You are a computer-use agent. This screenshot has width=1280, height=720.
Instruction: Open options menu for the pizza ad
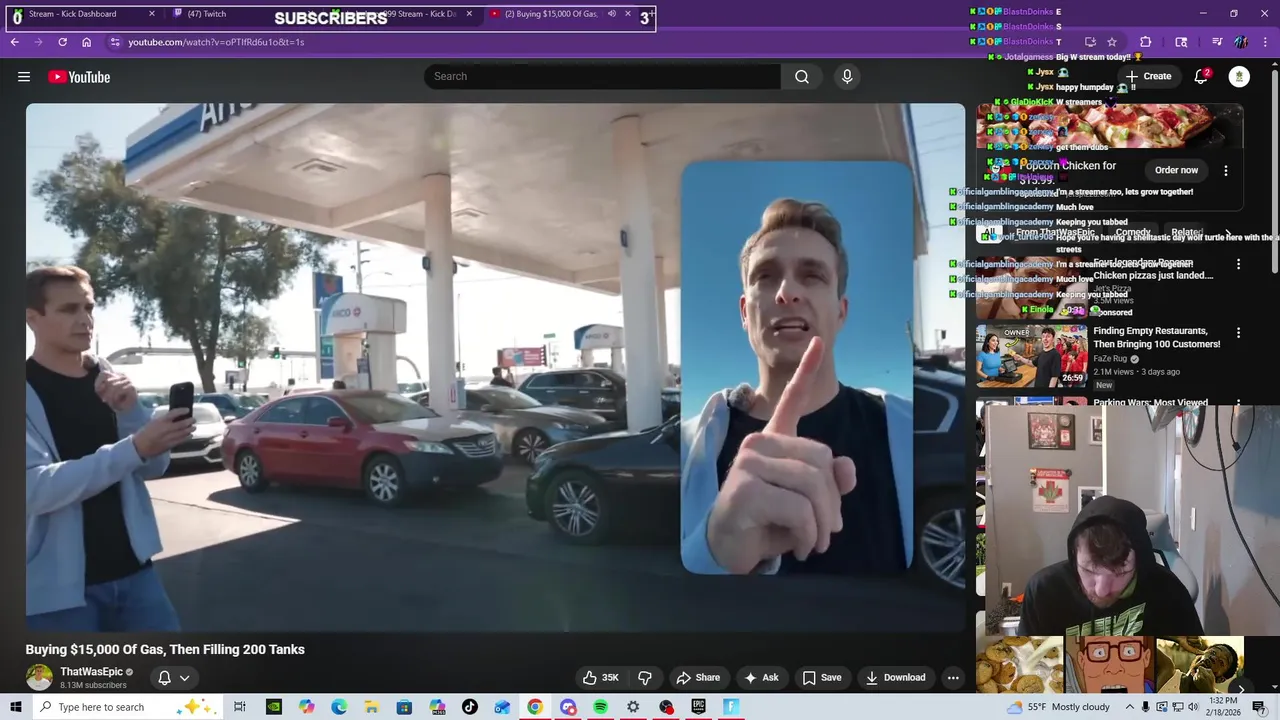(x=1226, y=170)
